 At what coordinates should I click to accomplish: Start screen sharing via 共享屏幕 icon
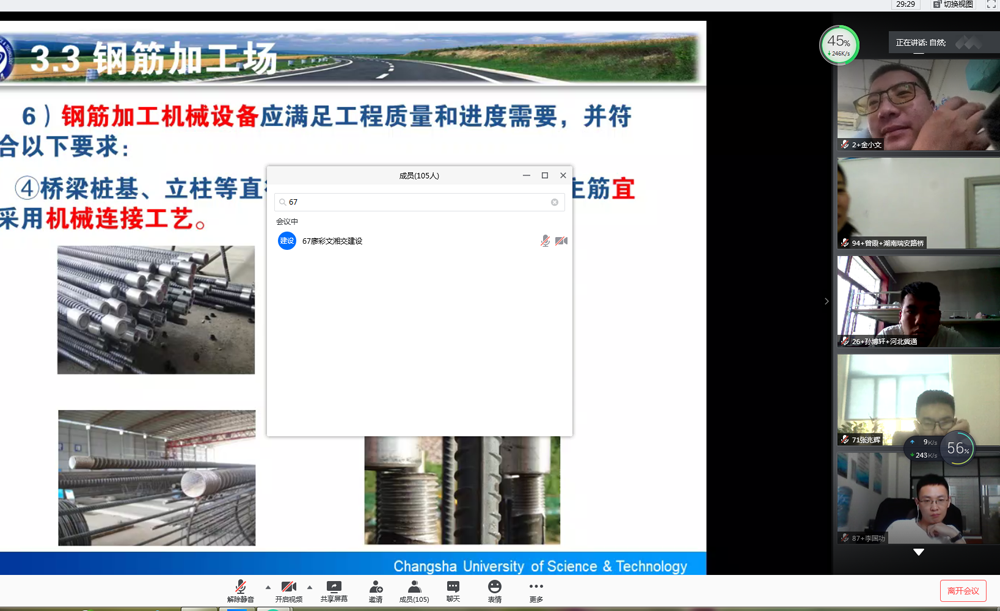pos(334,590)
